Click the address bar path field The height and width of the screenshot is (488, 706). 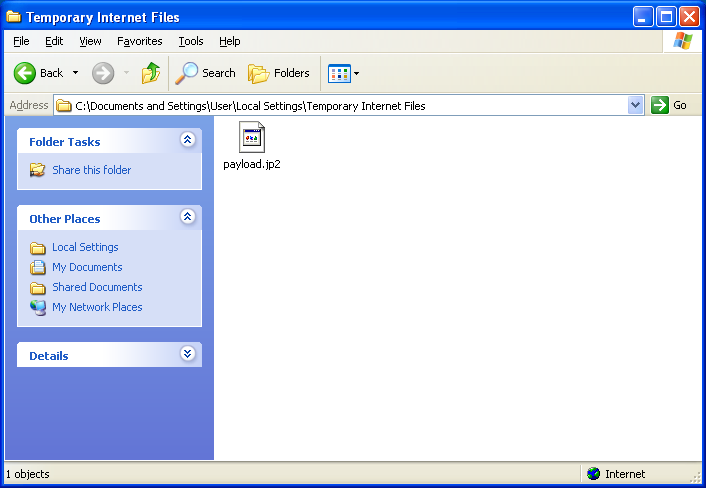[340, 105]
